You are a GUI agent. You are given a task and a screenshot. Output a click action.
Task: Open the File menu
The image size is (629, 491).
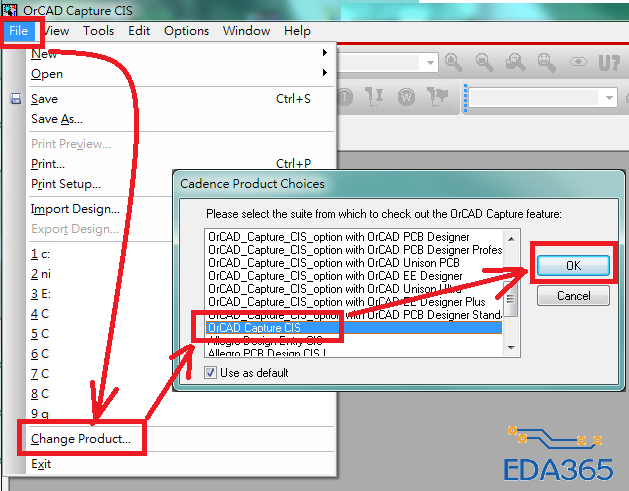(19, 31)
